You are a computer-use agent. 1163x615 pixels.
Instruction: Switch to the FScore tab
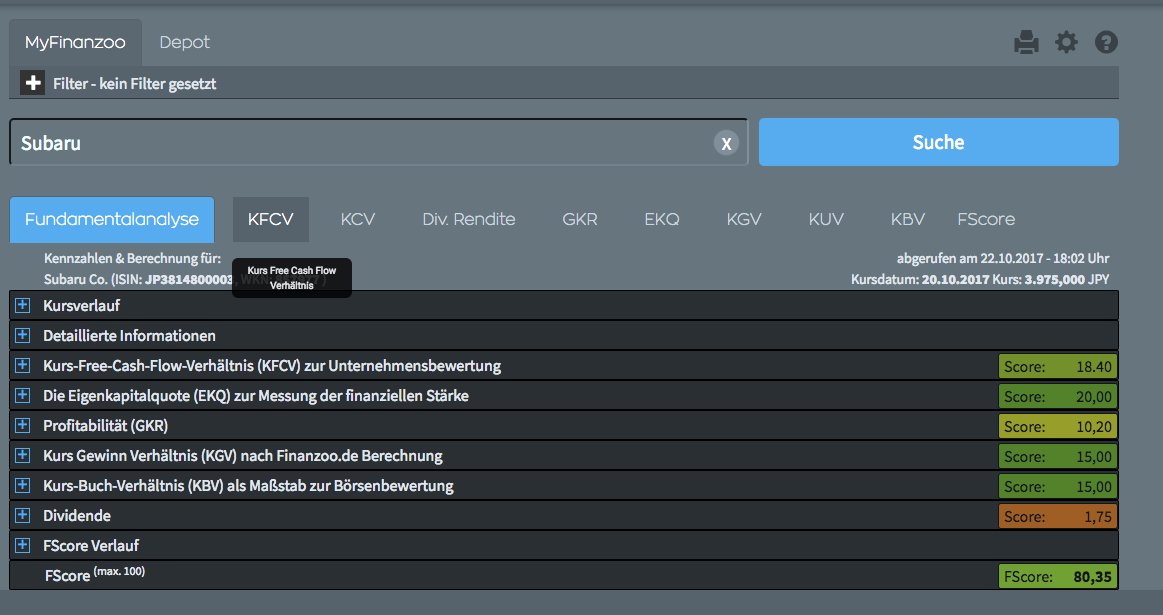coord(985,219)
